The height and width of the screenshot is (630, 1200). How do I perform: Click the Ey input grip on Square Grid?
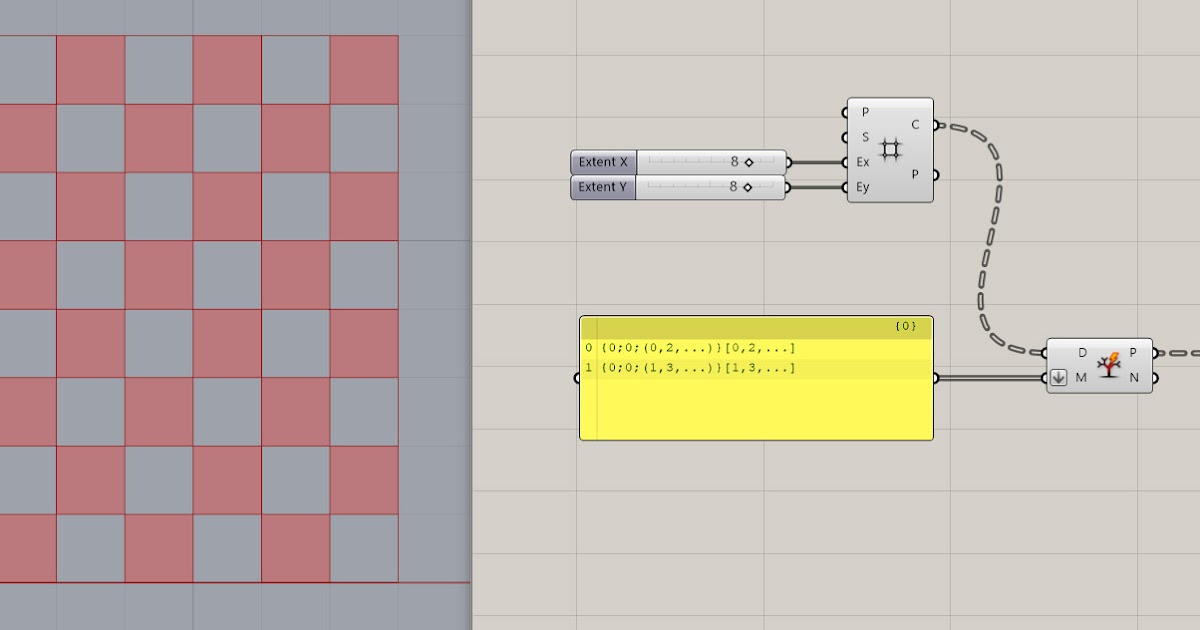point(843,187)
